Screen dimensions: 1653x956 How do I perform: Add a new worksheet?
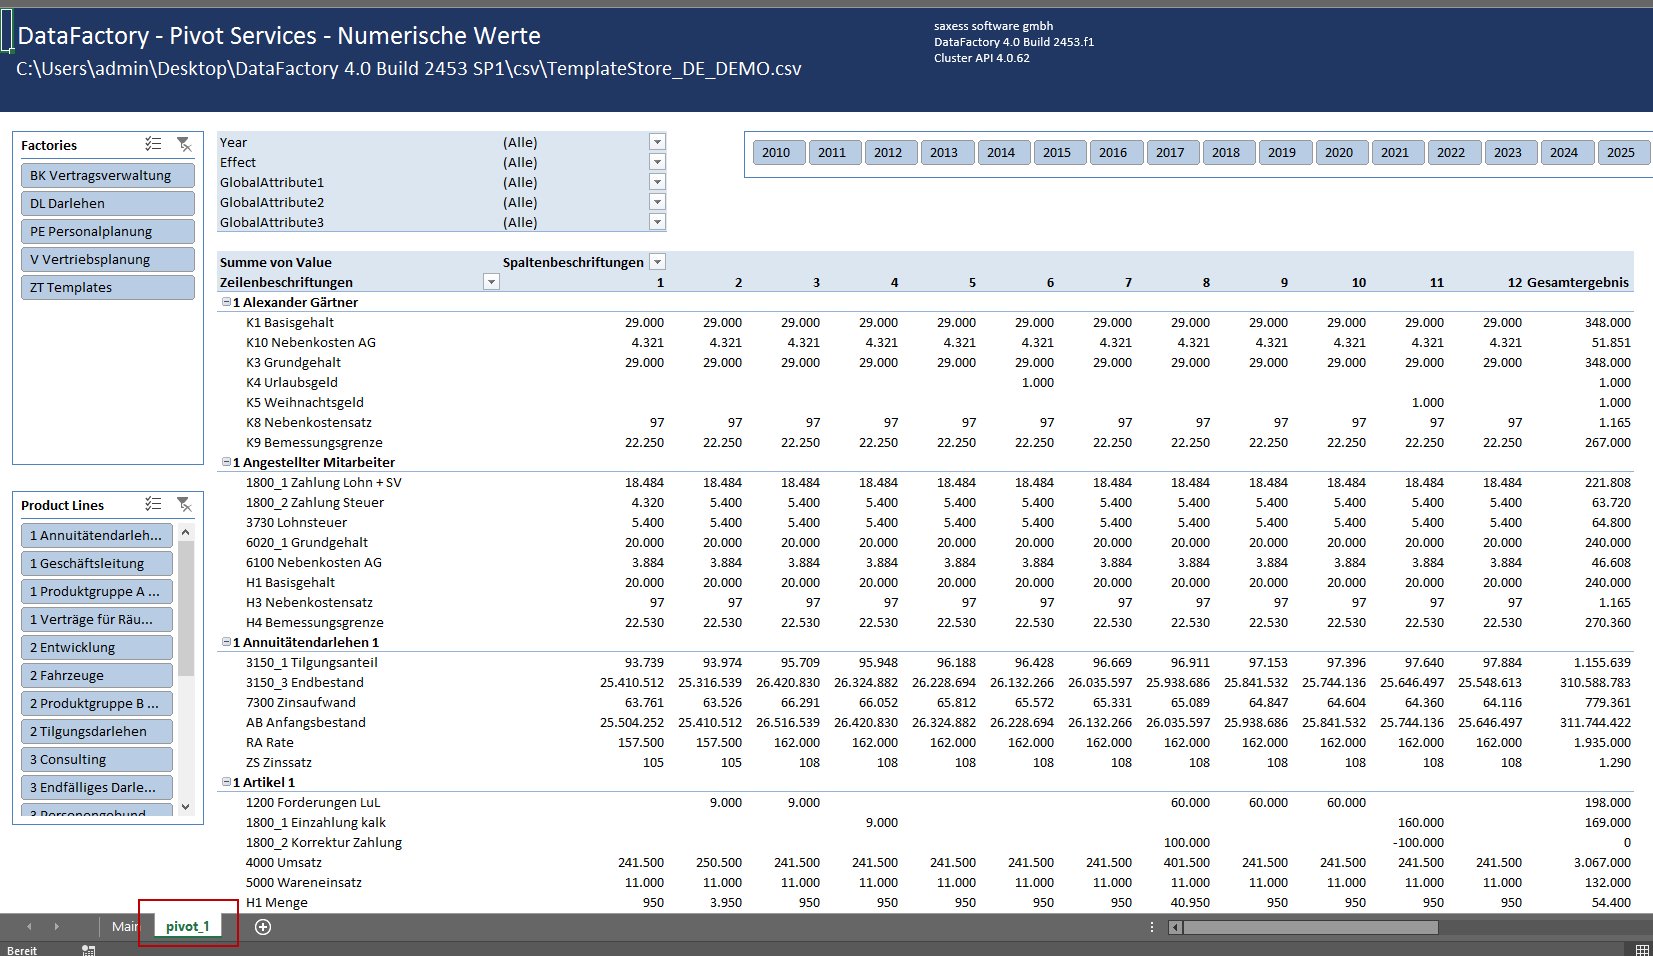(x=263, y=927)
